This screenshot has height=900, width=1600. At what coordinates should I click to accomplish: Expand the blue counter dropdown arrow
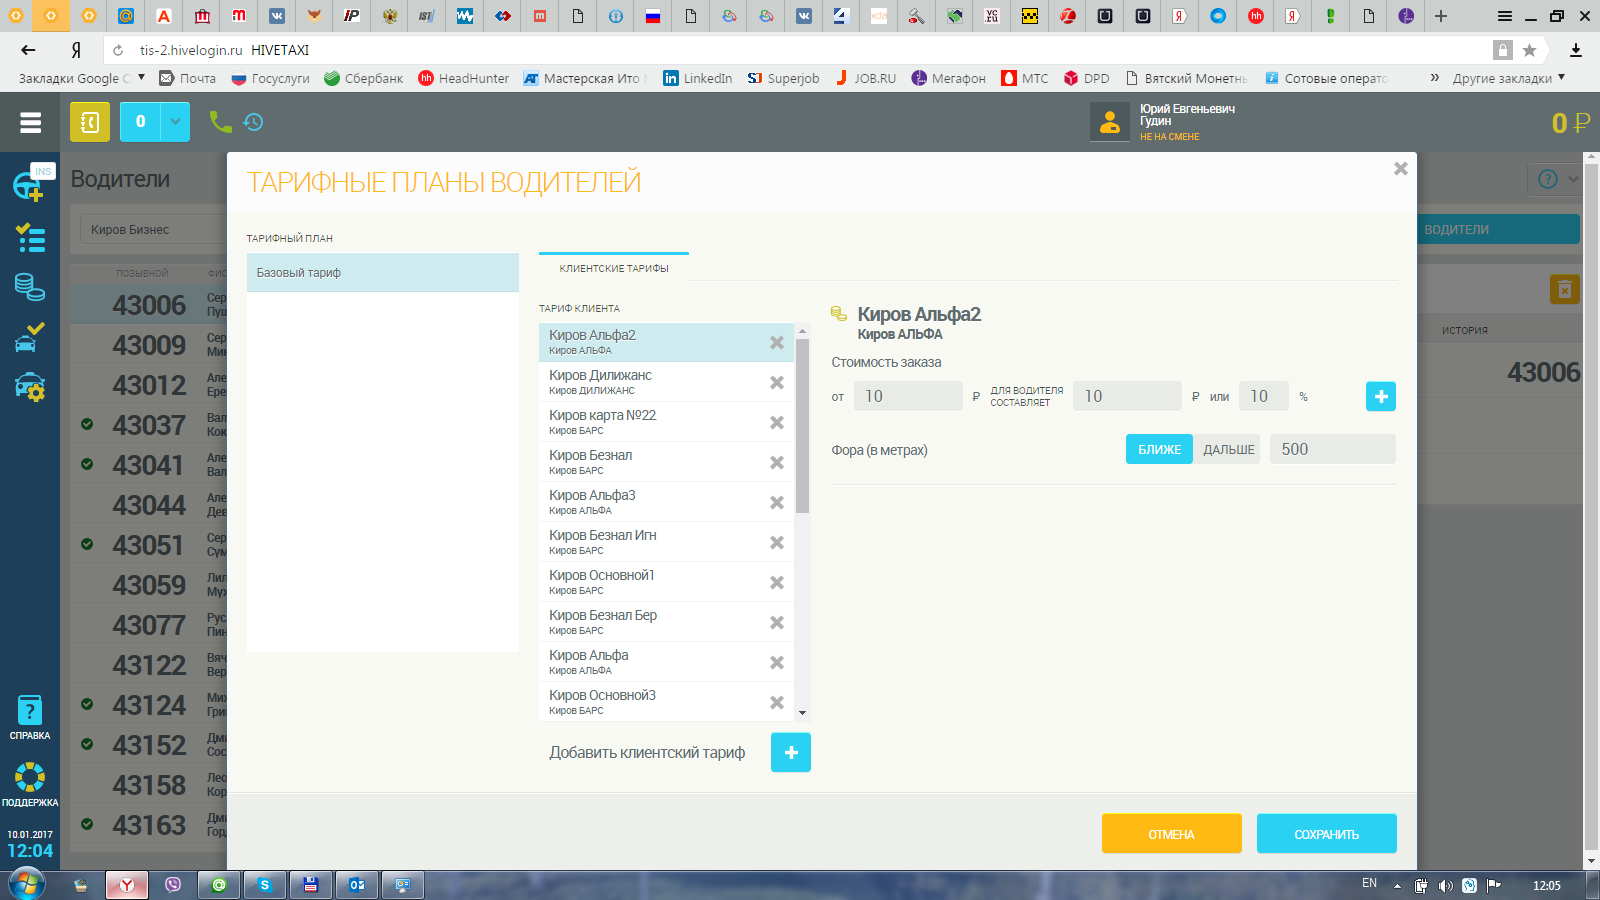(175, 122)
